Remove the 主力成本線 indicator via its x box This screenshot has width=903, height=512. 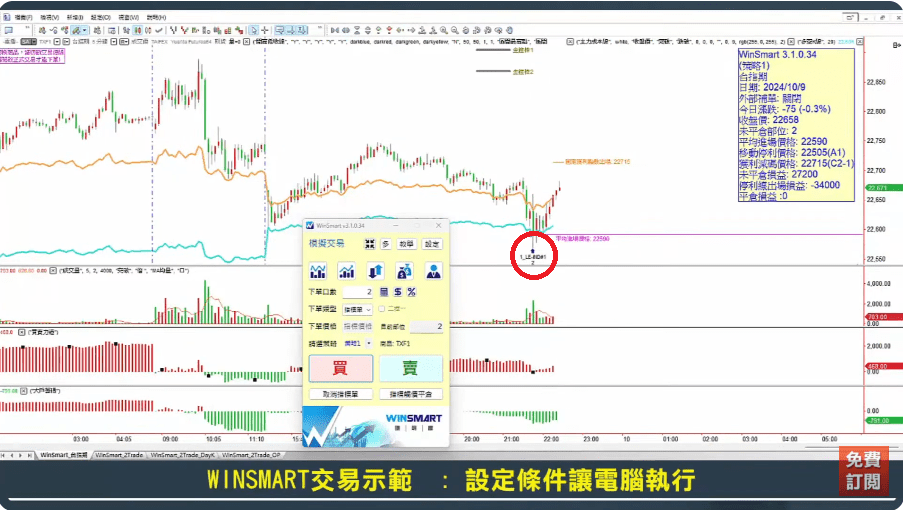[x=570, y=41]
